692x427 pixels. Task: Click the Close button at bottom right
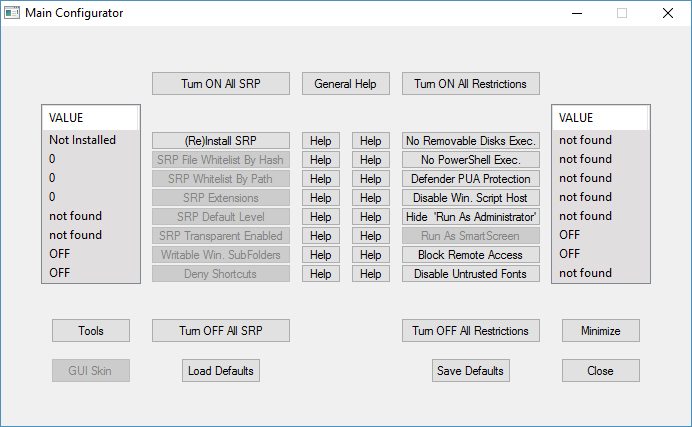600,371
